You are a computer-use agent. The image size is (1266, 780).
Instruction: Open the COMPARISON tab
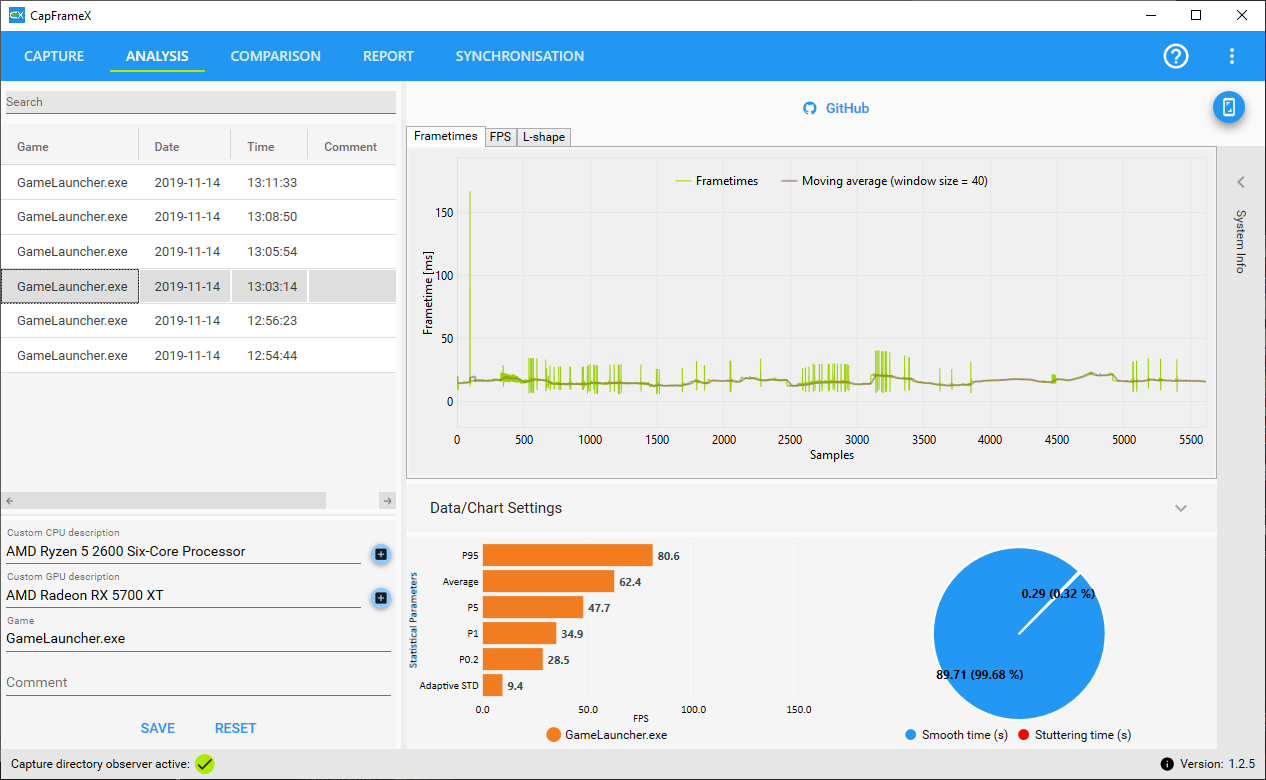click(276, 56)
